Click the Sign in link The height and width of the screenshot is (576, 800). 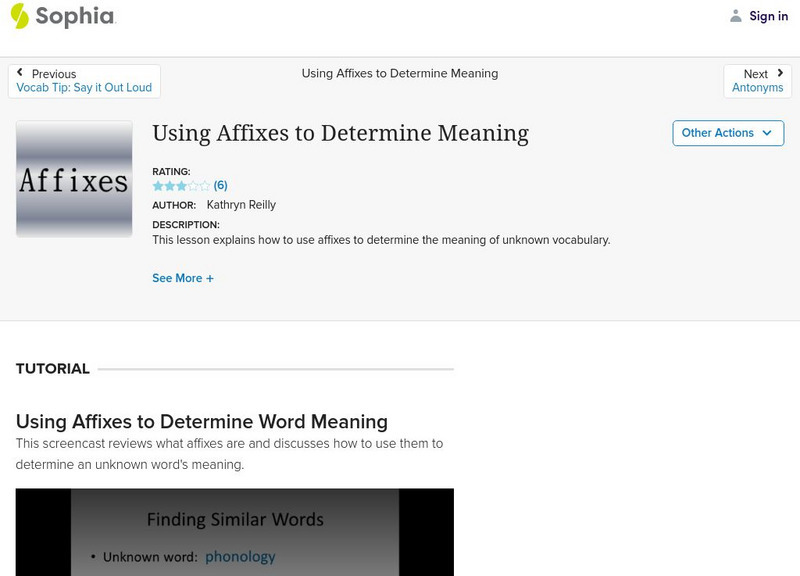(x=768, y=16)
